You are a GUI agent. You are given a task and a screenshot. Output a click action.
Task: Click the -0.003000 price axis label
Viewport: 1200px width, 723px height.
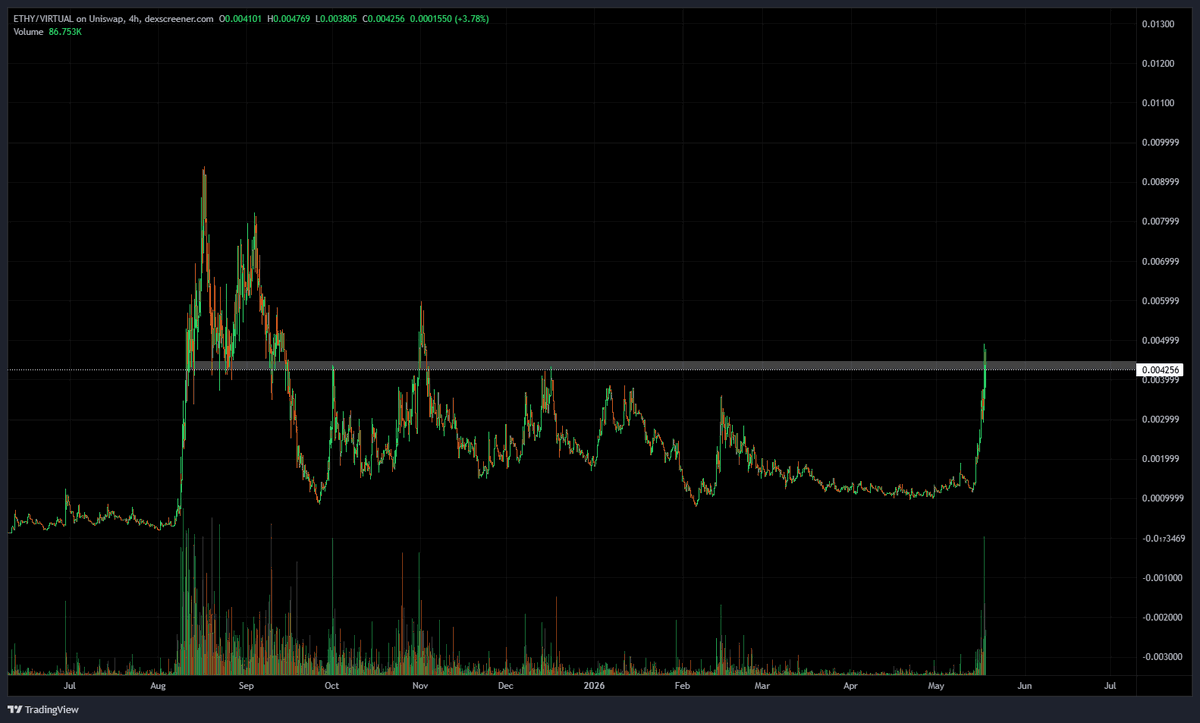[x=1161, y=657]
